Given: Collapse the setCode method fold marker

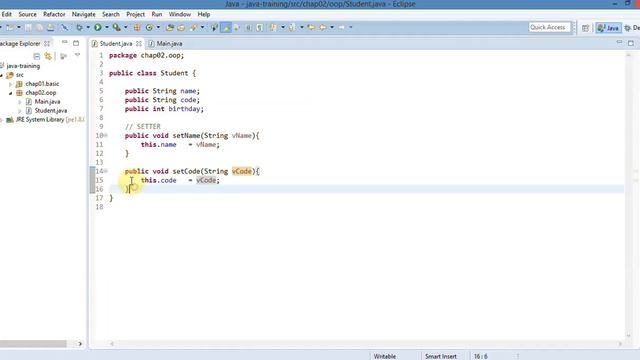Looking at the screenshot, I should point(106,171).
